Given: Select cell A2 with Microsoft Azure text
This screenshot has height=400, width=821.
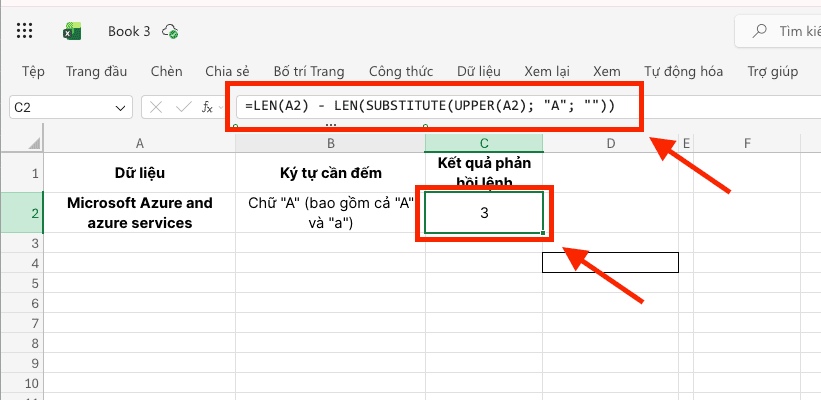Looking at the screenshot, I should click(x=139, y=213).
